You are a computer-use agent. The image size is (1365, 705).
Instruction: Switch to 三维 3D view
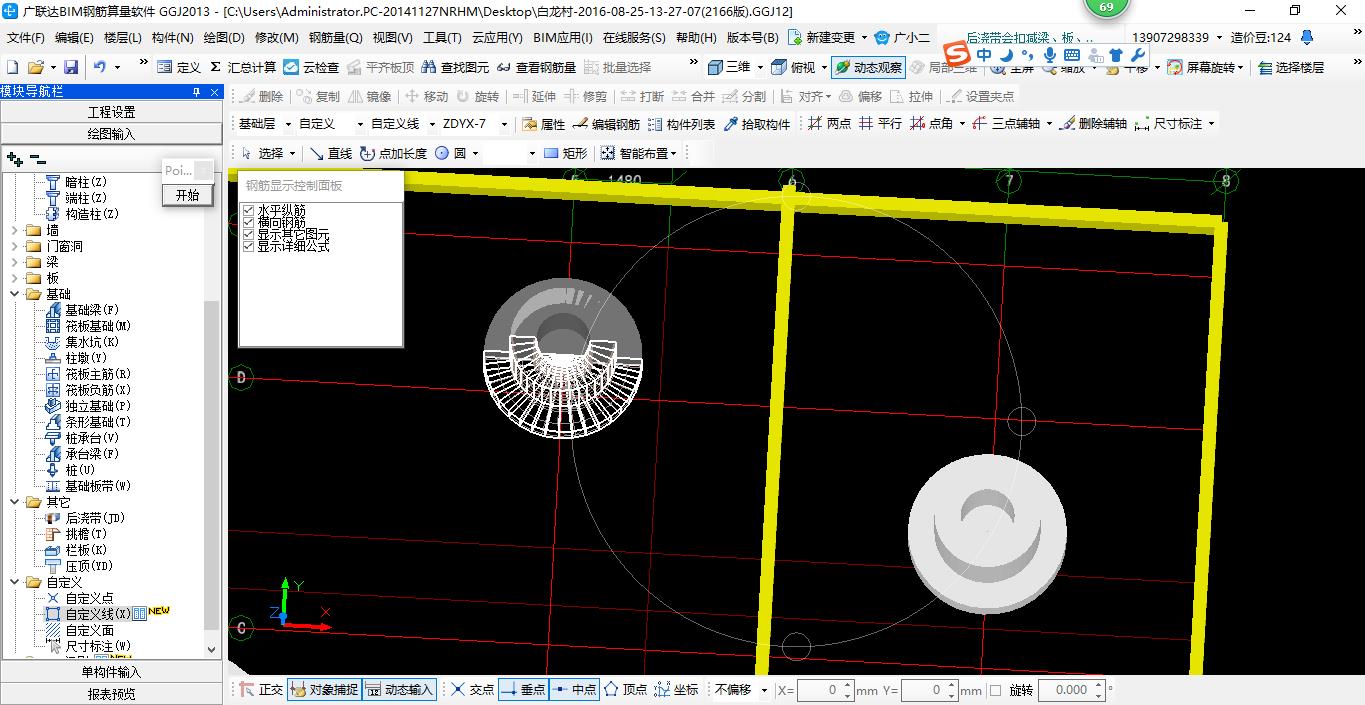coord(729,67)
